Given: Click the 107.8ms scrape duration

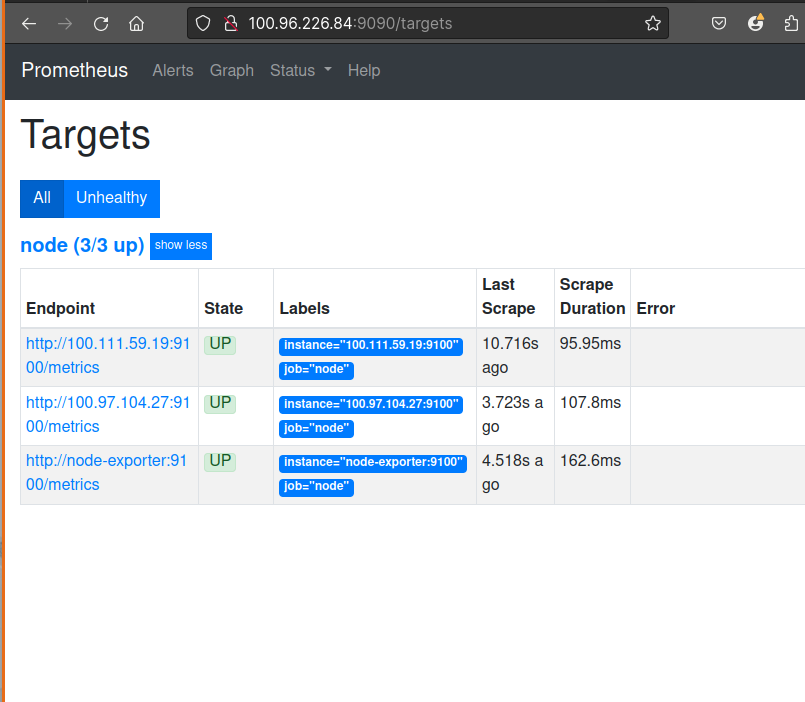Looking at the screenshot, I should click(x=590, y=403).
